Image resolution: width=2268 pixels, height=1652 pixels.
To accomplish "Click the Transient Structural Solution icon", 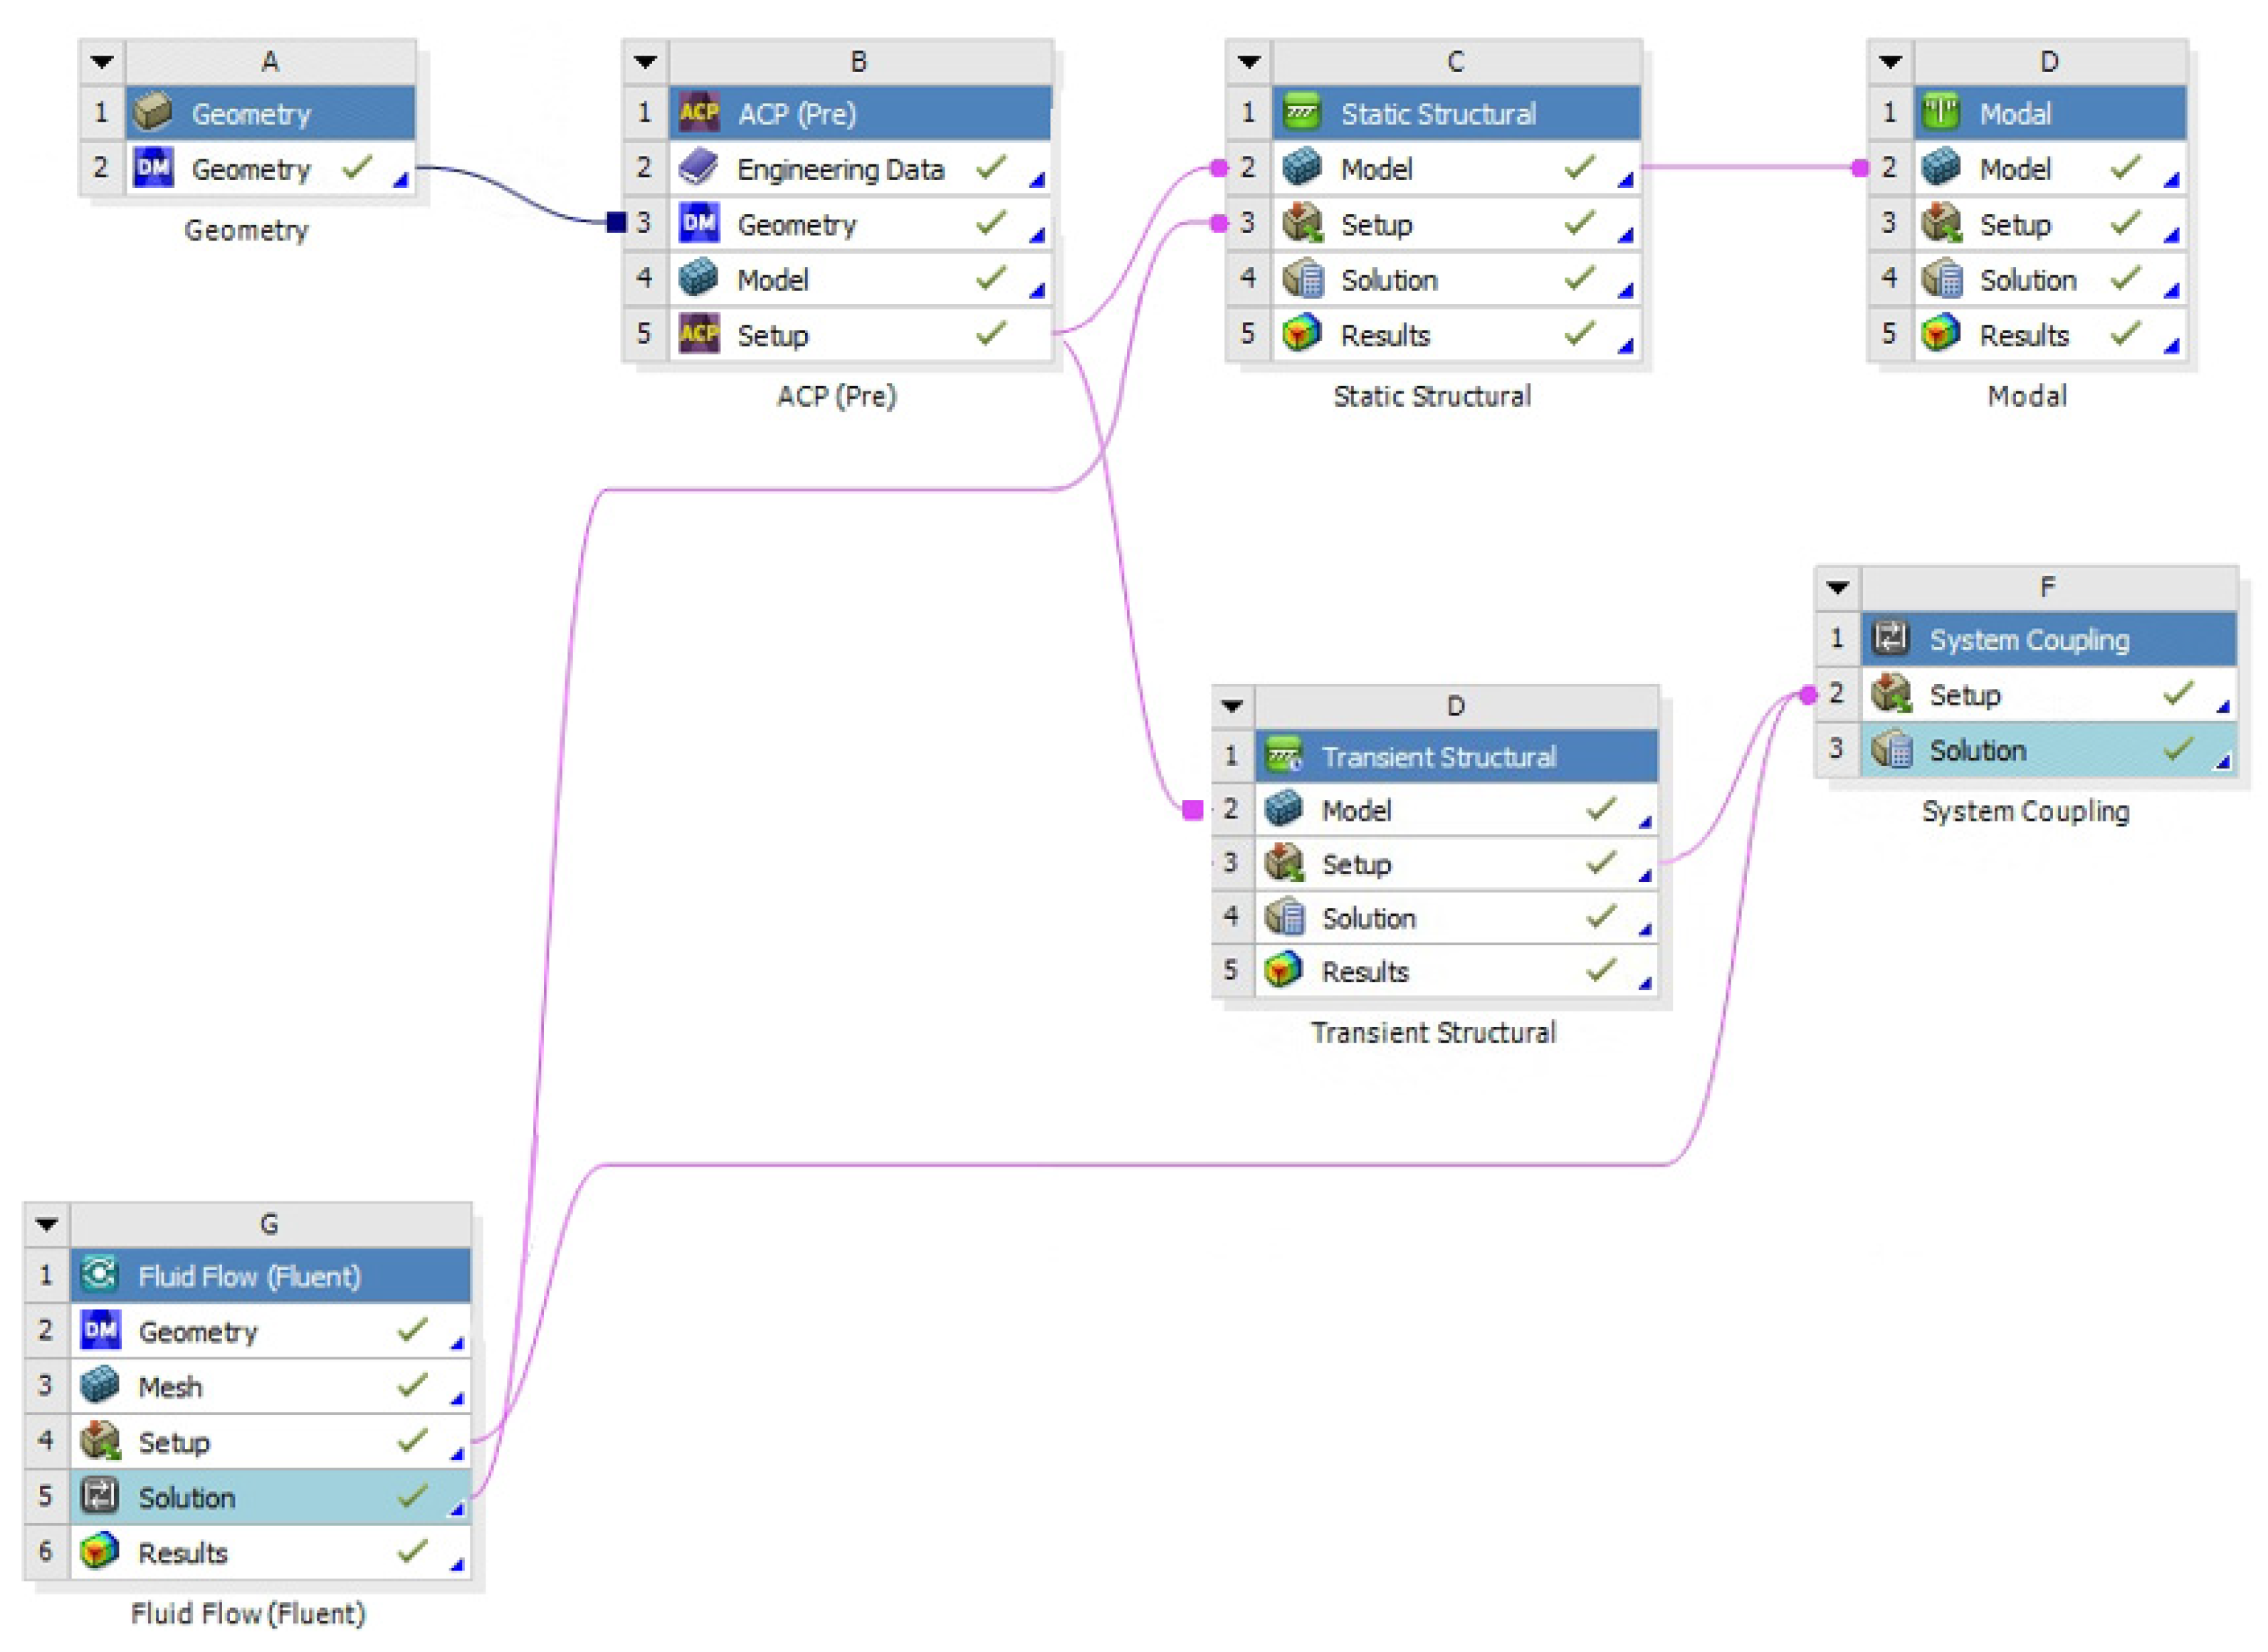I will (x=1284, y=917).
